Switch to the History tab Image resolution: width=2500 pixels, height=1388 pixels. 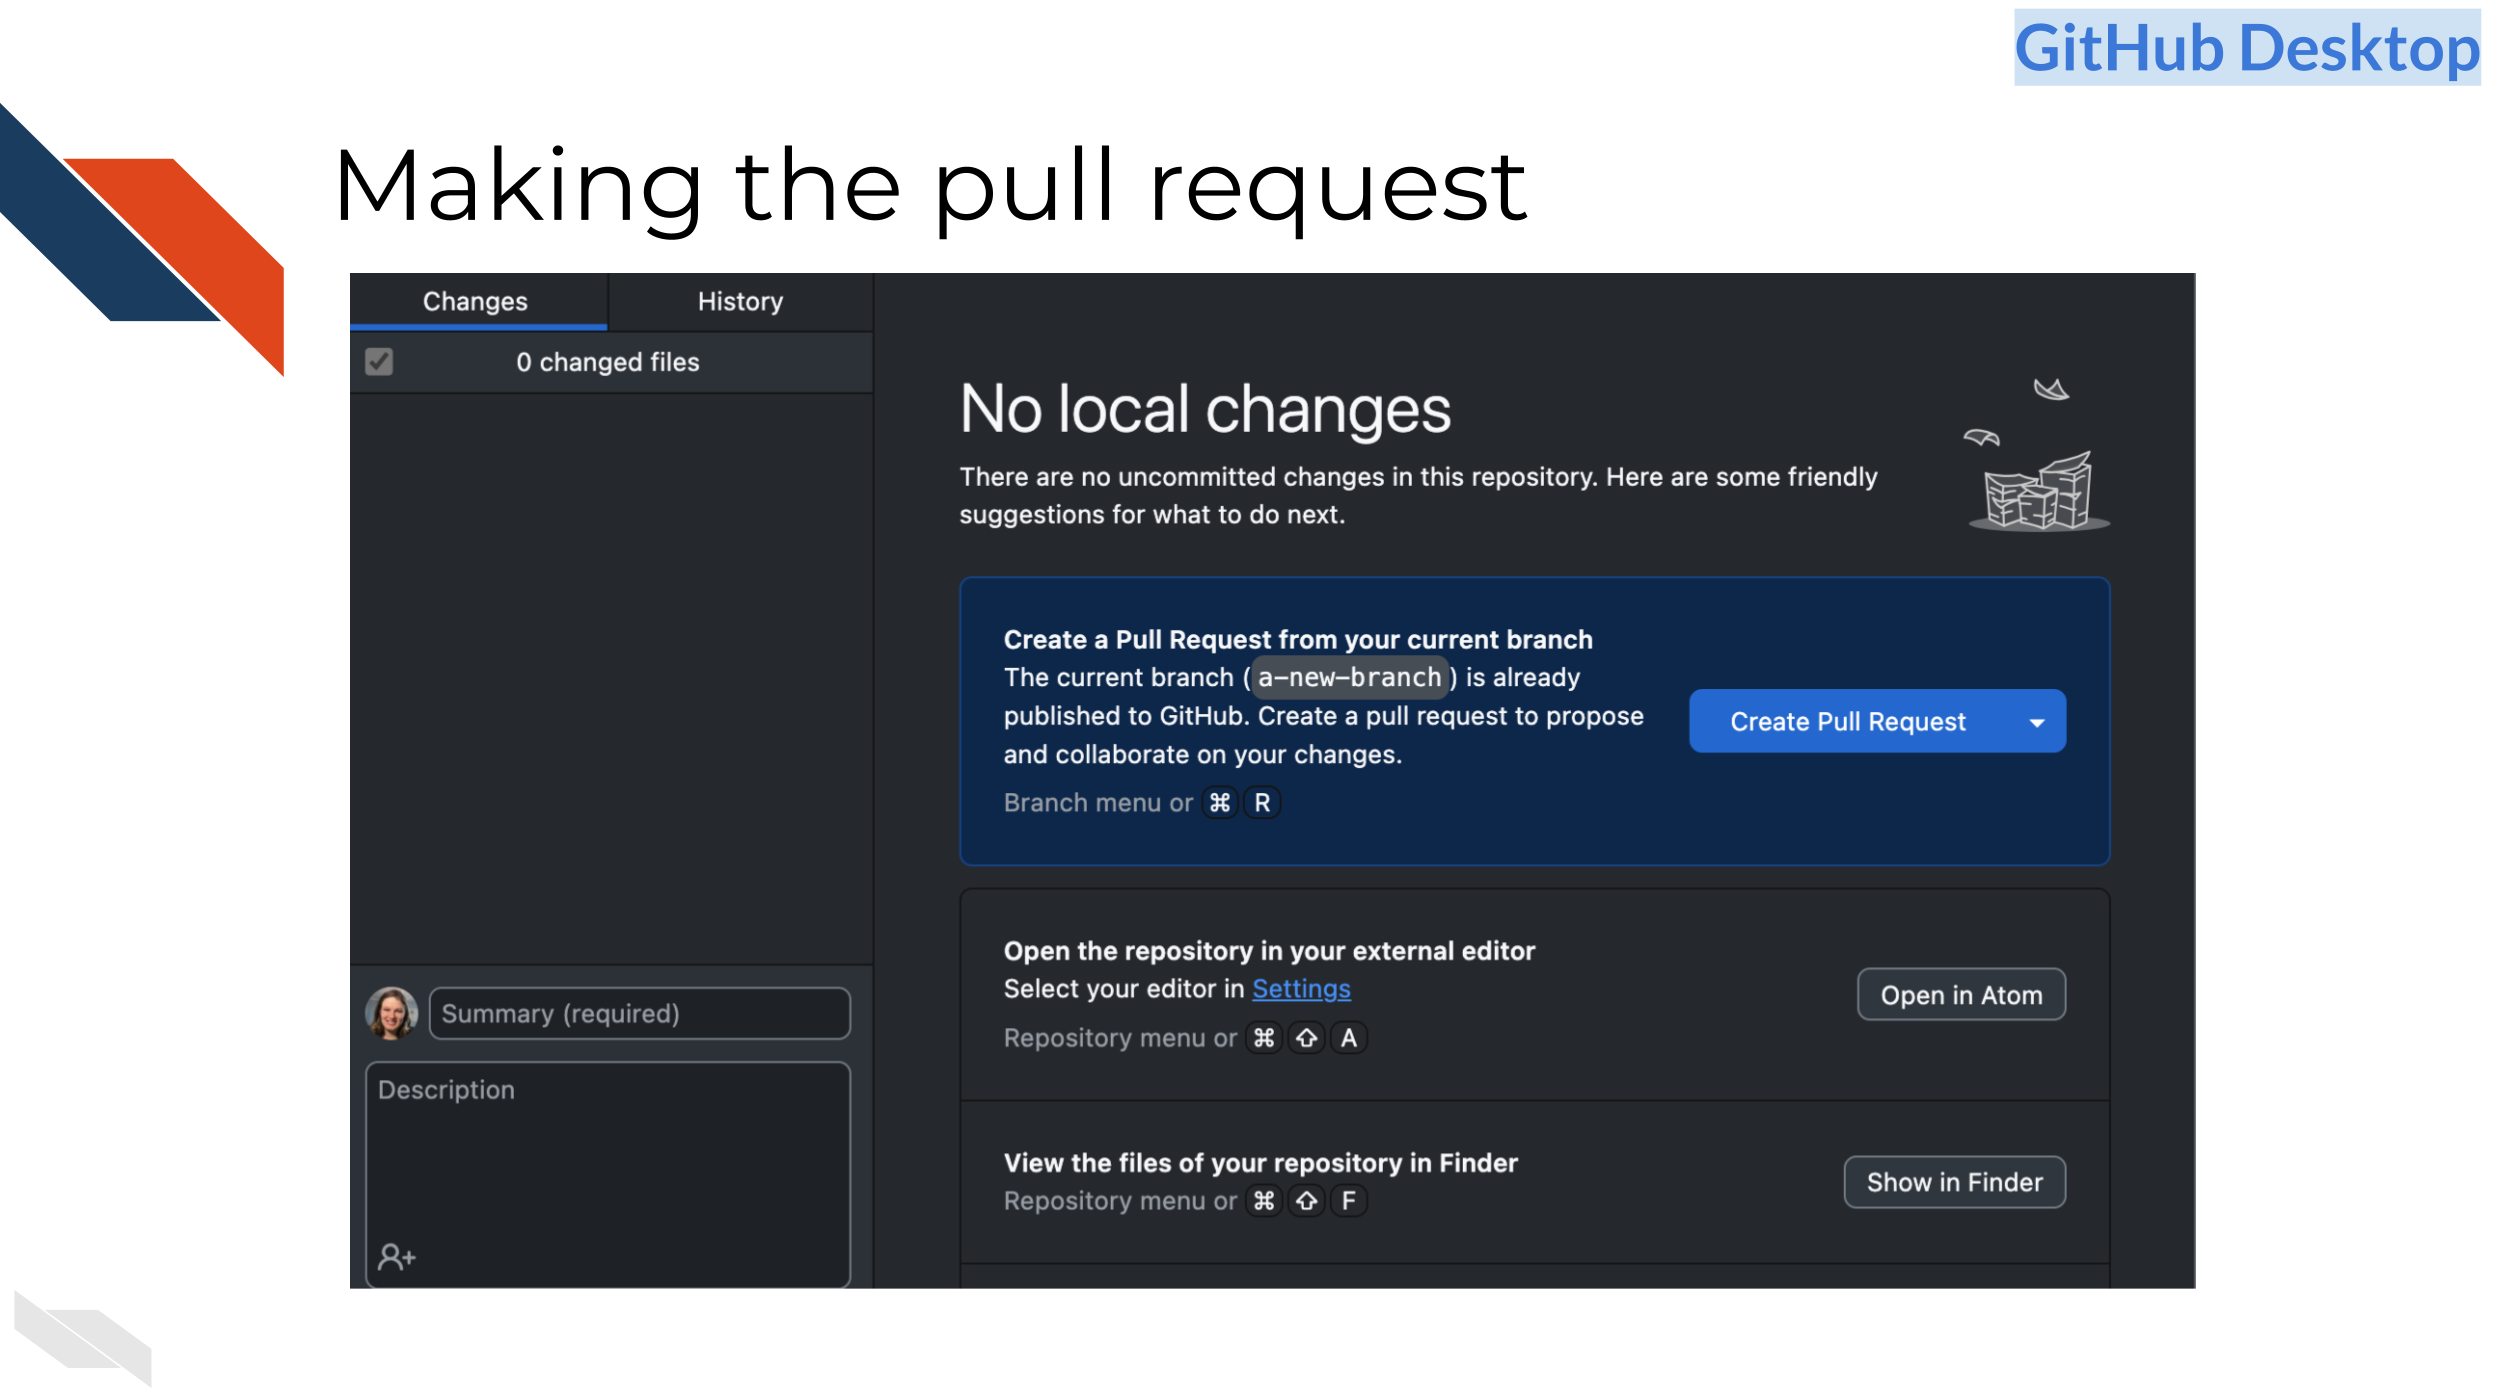pyautogui.click(x=740, y=301)
